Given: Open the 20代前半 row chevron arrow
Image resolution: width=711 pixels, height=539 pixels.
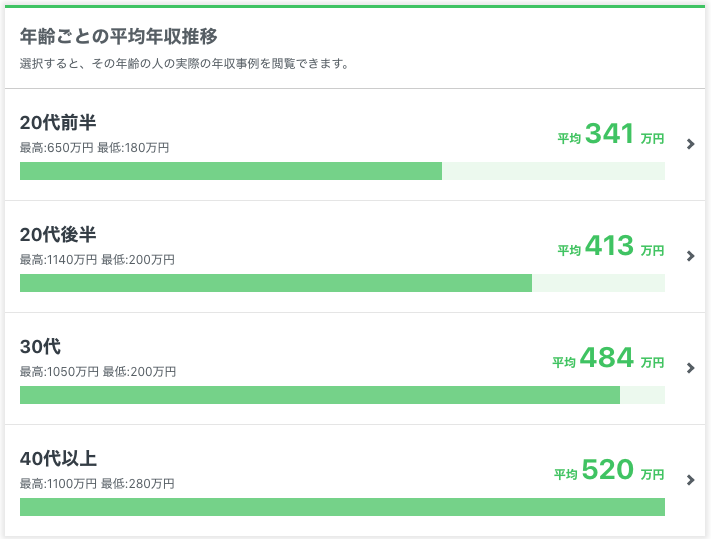Looking at the screenshot, I should coord(691,144).
